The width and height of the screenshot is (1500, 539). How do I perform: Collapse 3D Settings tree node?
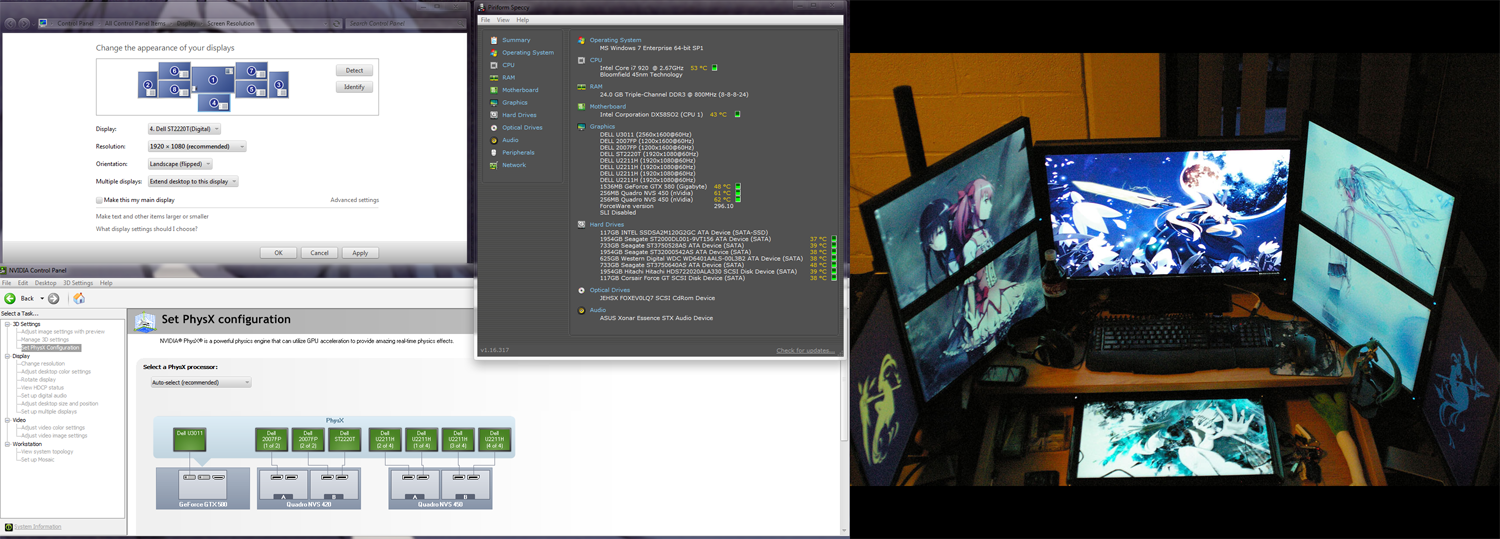7,324
